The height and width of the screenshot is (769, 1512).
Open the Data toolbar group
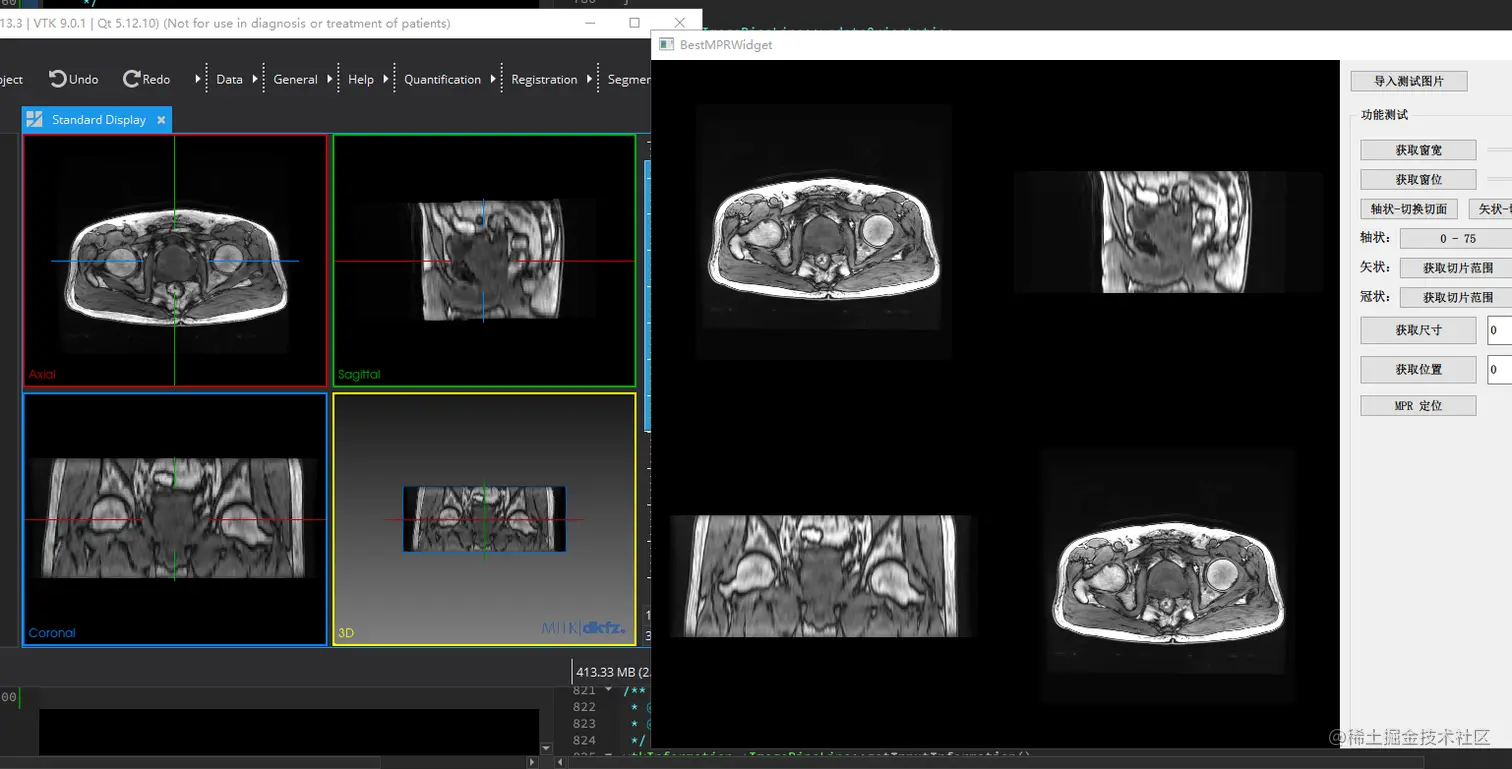tap(229, 79)
